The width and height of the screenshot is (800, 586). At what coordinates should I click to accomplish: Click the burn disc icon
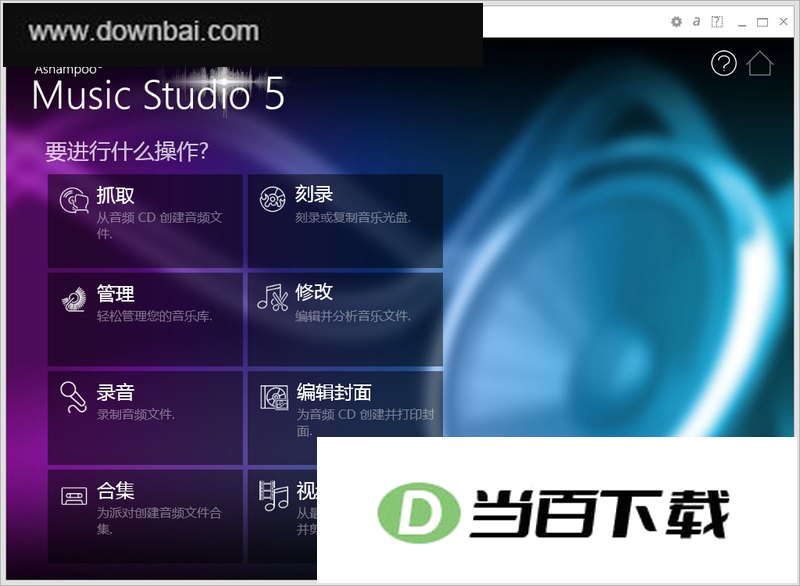click(x=272, y=199)
